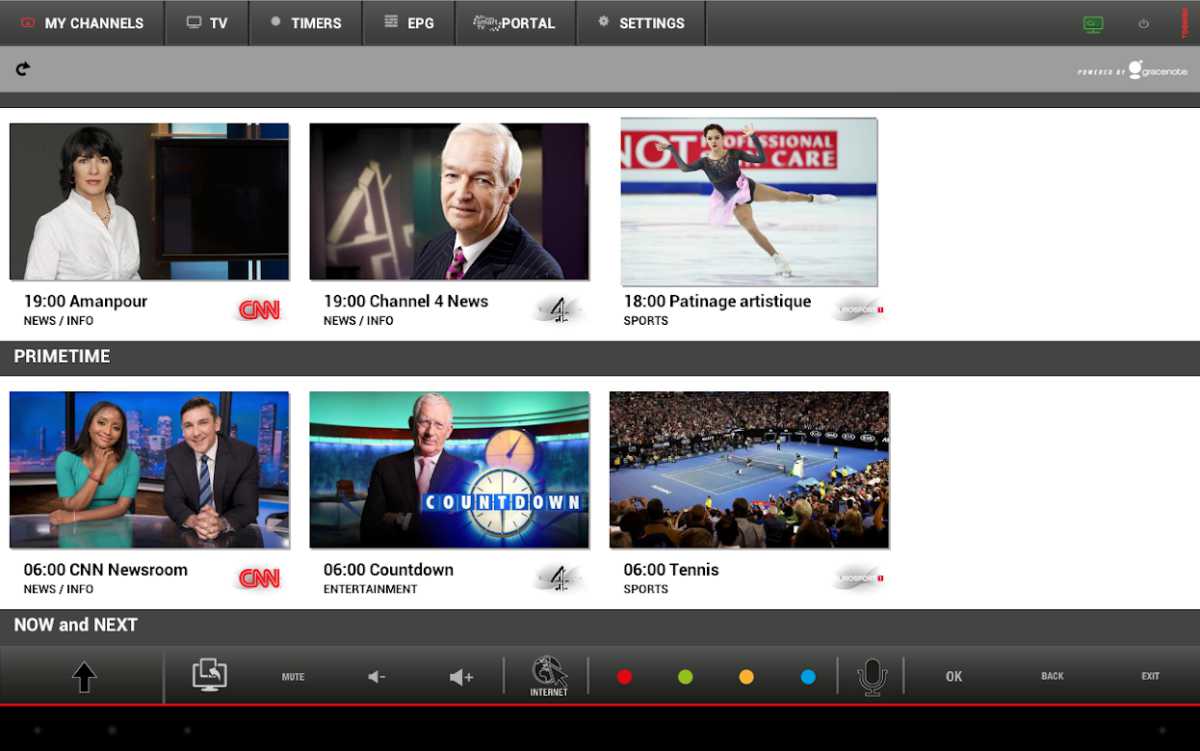Screen dimensions: 1200x751
Task: Click the green TV connection icon
Action: pyautogui.click(x=1093, y=24)
